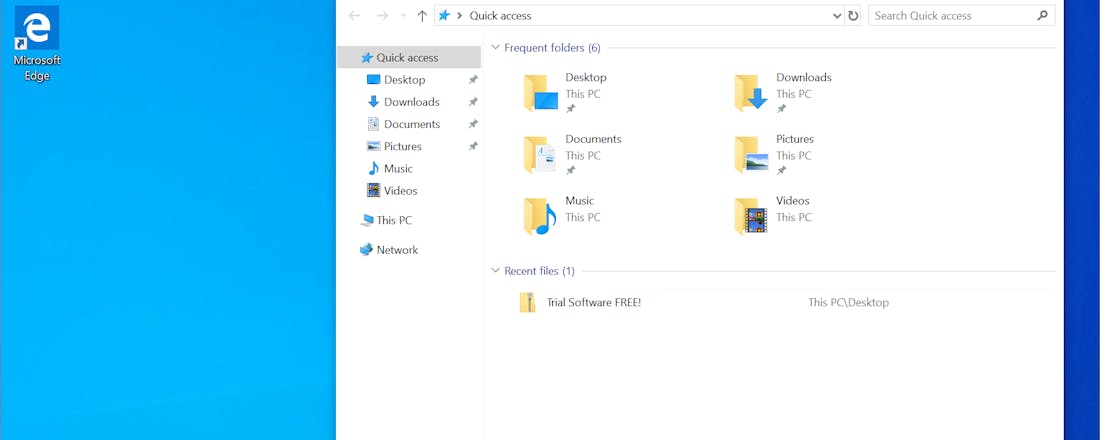Viewport: 1100px width, 440px height.
Task: Click the magnifier search icon
Action: pos(1042,15)
